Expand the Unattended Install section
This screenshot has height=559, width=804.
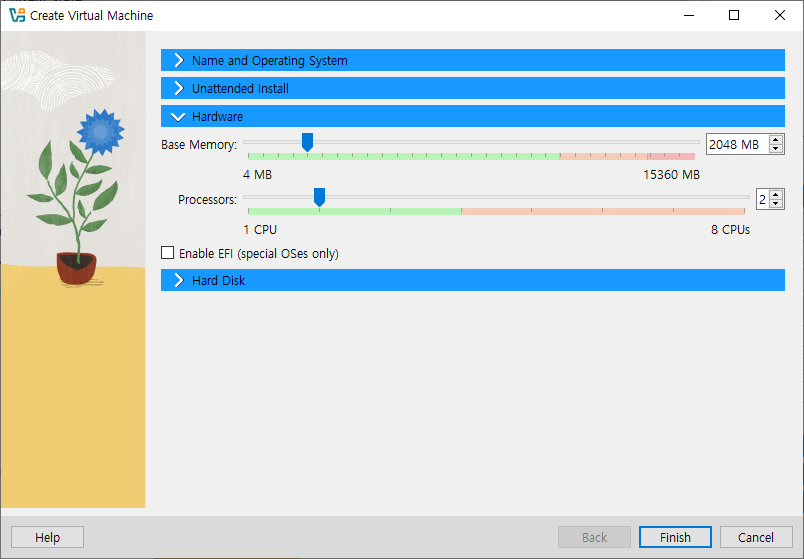[472, 88]
